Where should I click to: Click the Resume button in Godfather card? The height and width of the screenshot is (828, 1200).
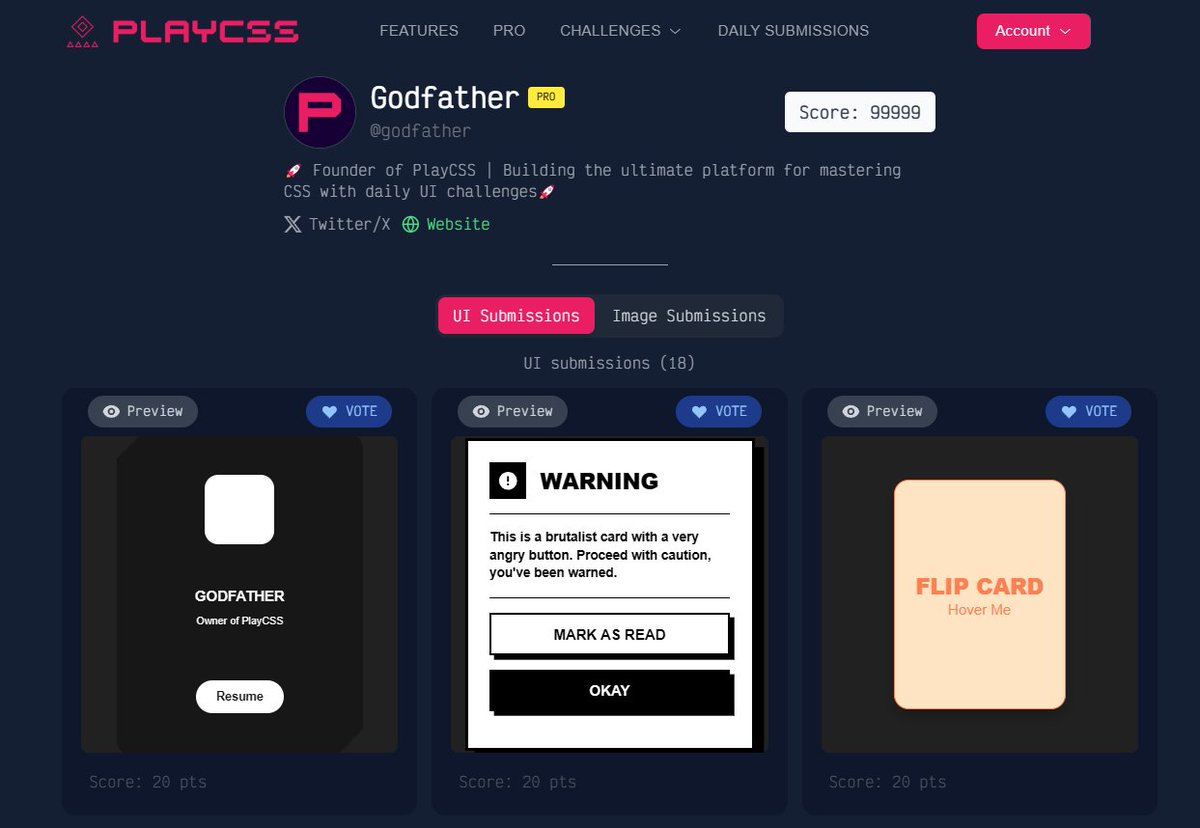[x=240, y=696]
